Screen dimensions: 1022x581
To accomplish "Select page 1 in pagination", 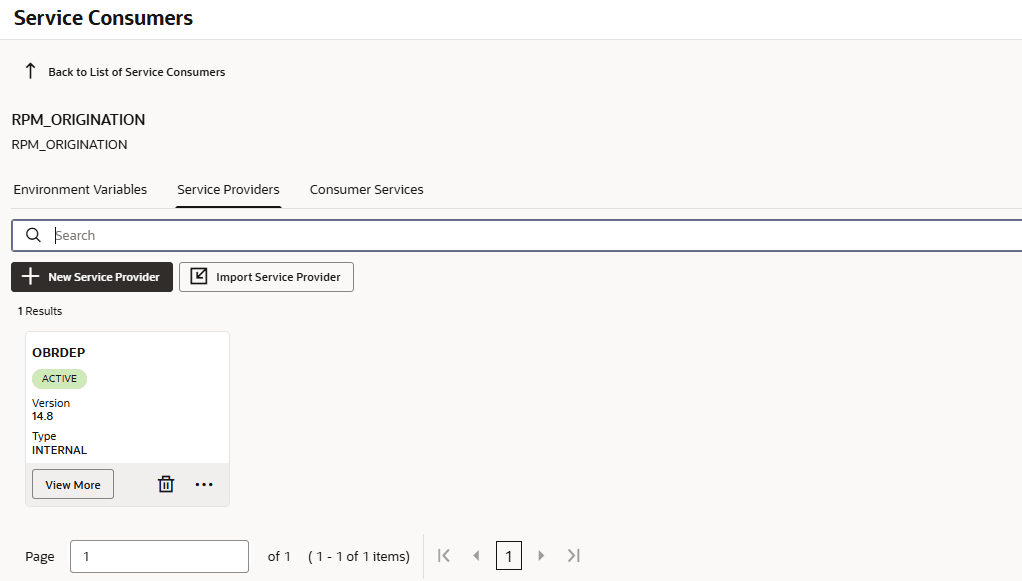I will (x=508, y=556).
